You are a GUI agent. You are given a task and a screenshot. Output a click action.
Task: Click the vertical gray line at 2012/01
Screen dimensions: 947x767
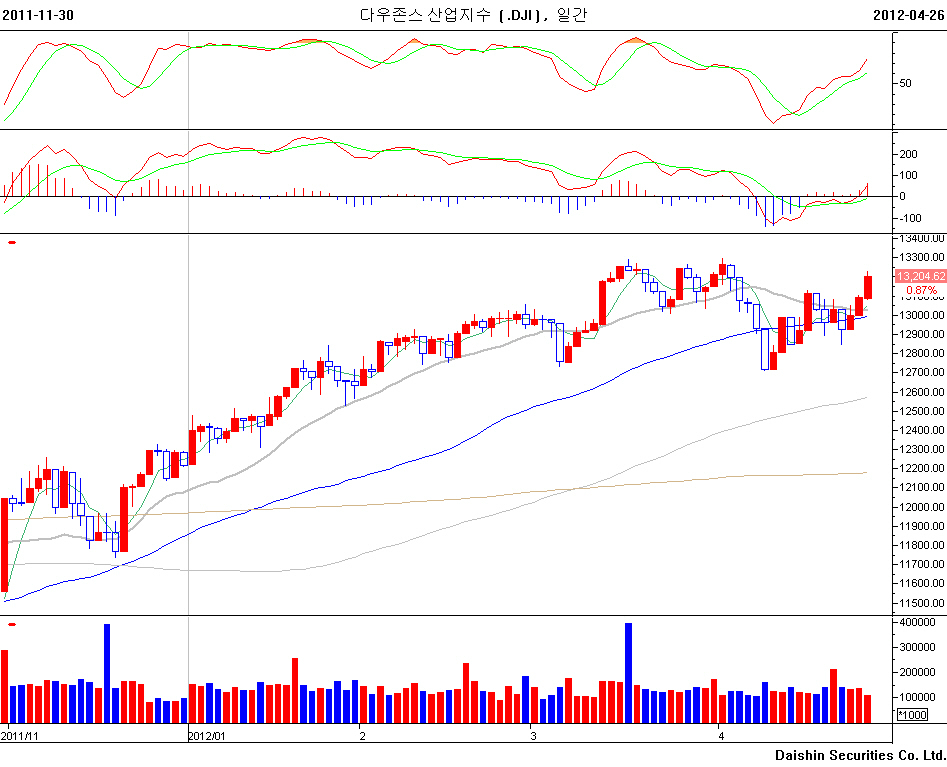(189, 400)
